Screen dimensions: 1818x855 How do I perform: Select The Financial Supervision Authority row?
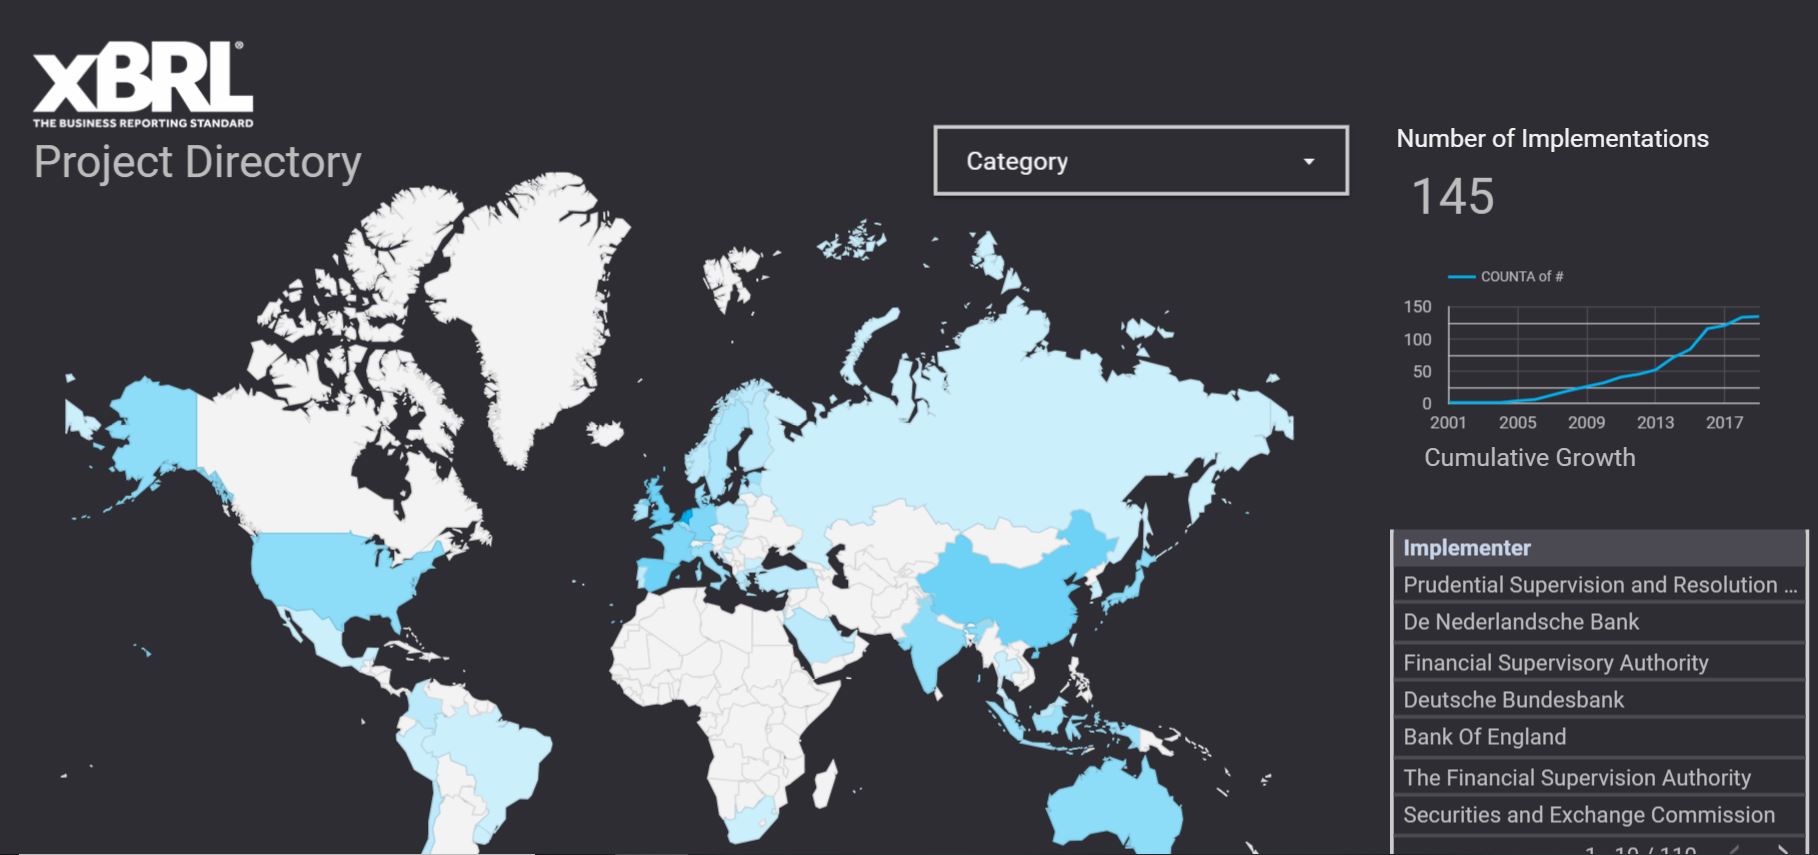pyautogui.click(x=1599, y=777)
